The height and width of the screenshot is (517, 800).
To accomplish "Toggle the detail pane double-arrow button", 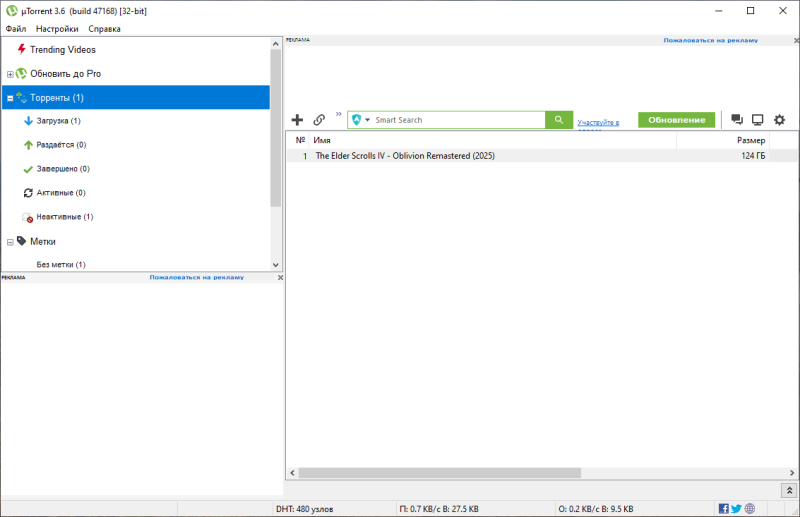I will 789,490.
